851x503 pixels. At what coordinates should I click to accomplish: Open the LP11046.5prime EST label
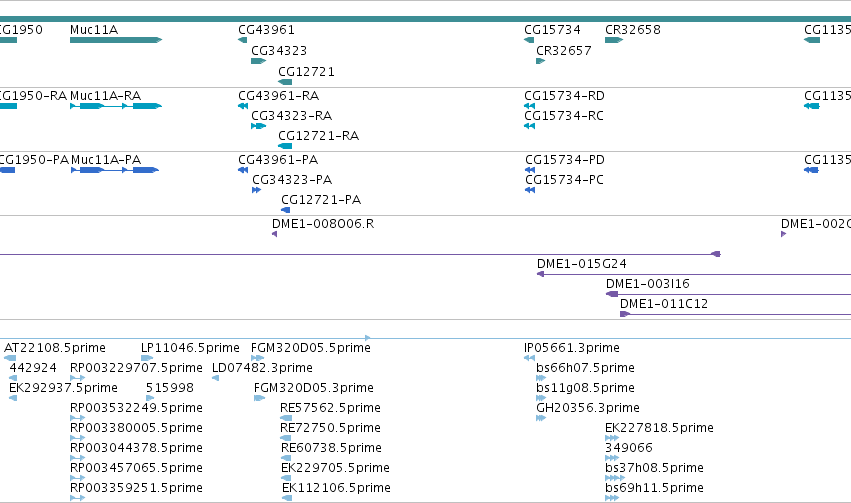click(x=190, y=348)
